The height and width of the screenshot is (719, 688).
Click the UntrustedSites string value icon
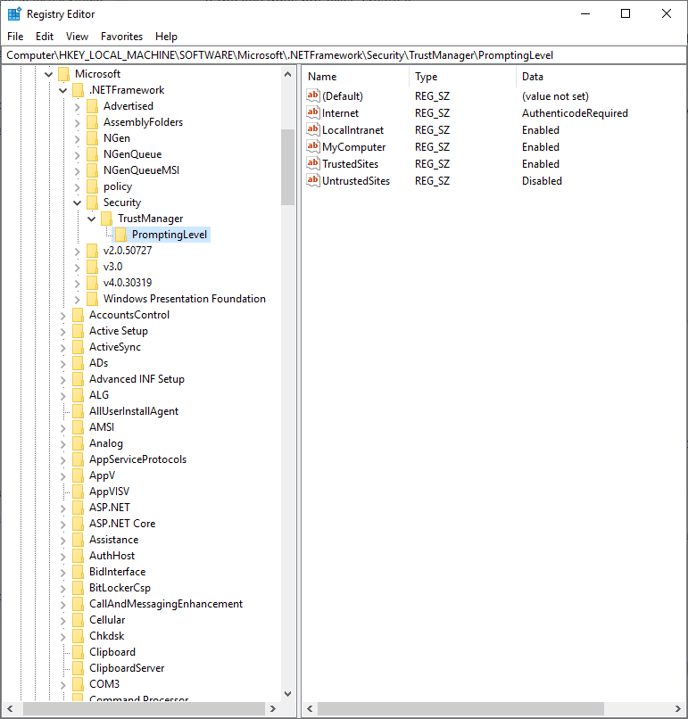[313, 181]
